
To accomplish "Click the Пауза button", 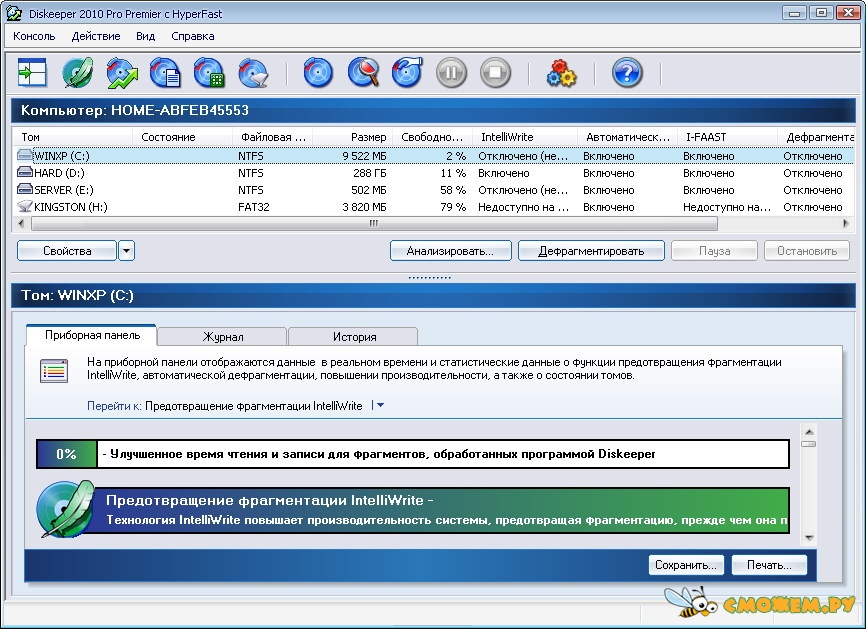I will coord(714,251).
